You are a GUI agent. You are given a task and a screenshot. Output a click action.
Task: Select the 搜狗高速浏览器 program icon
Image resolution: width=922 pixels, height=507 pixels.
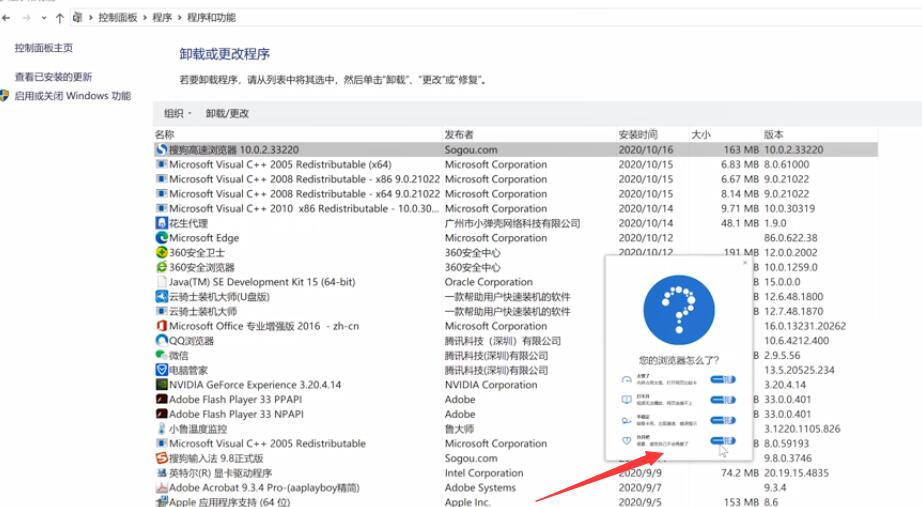click(x=162, y=149)
